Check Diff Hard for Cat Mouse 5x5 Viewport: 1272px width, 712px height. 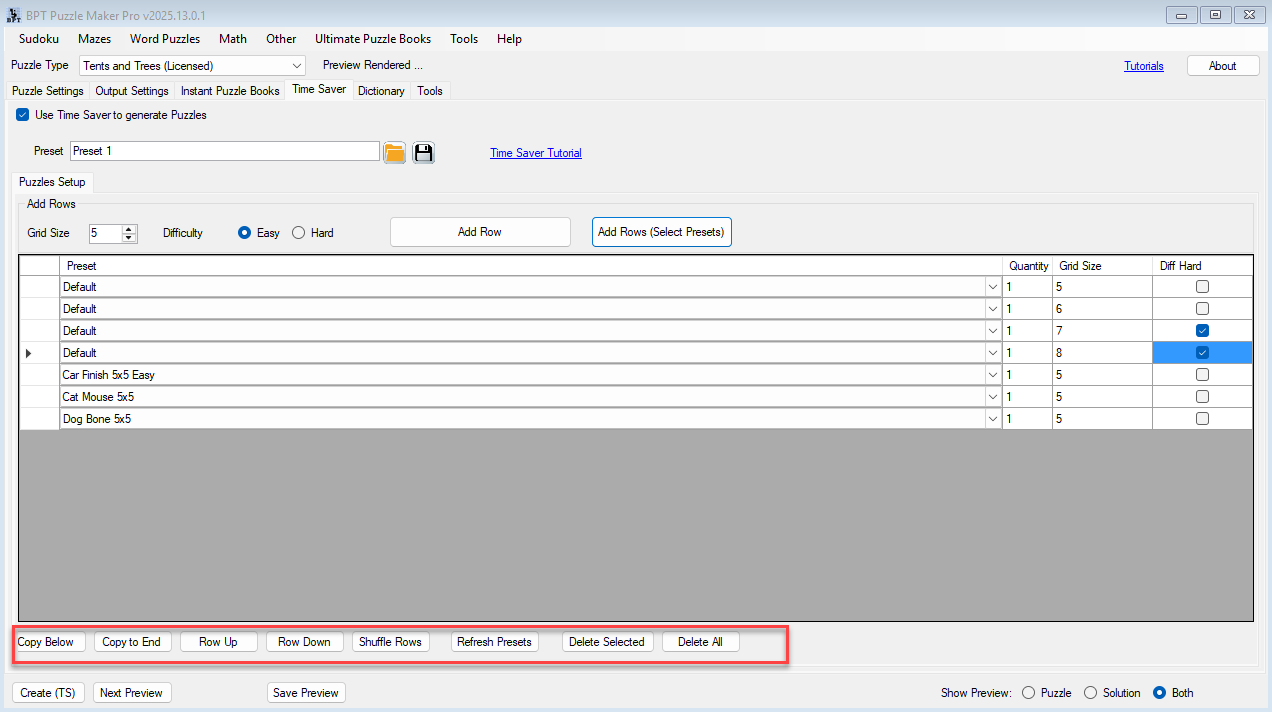(1202, 397)
